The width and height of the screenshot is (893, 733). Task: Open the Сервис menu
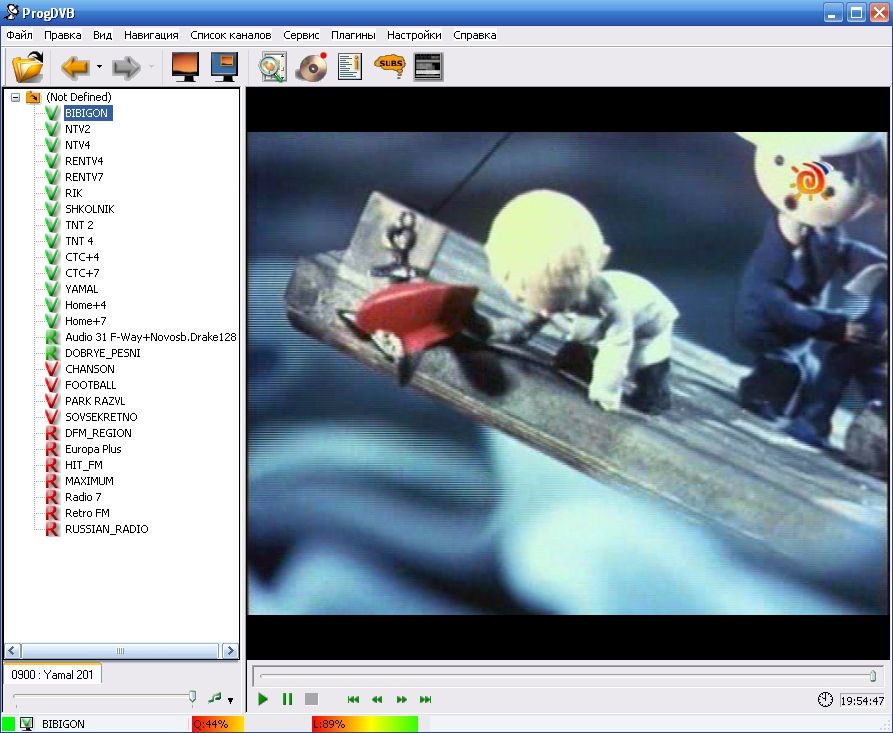pos(301,35)
